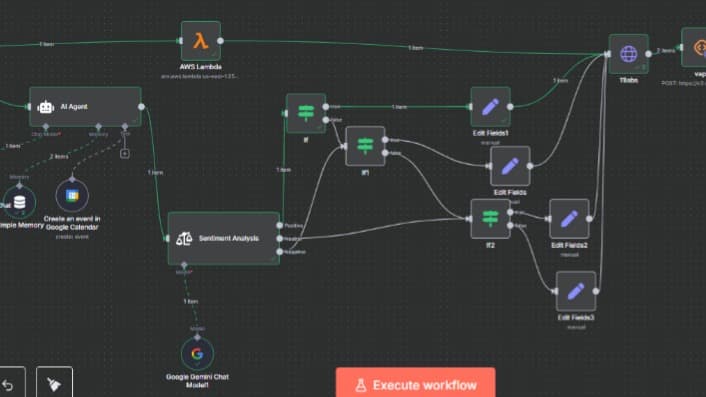Select the AWS Lambda node icon

pyautogui.click(x=201, y=41)
